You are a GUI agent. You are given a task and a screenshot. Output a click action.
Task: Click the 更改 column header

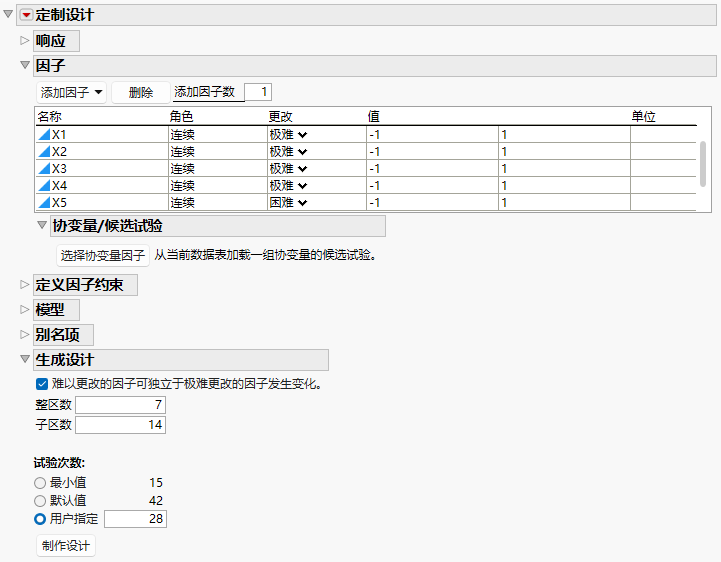[x=280, y=116]
